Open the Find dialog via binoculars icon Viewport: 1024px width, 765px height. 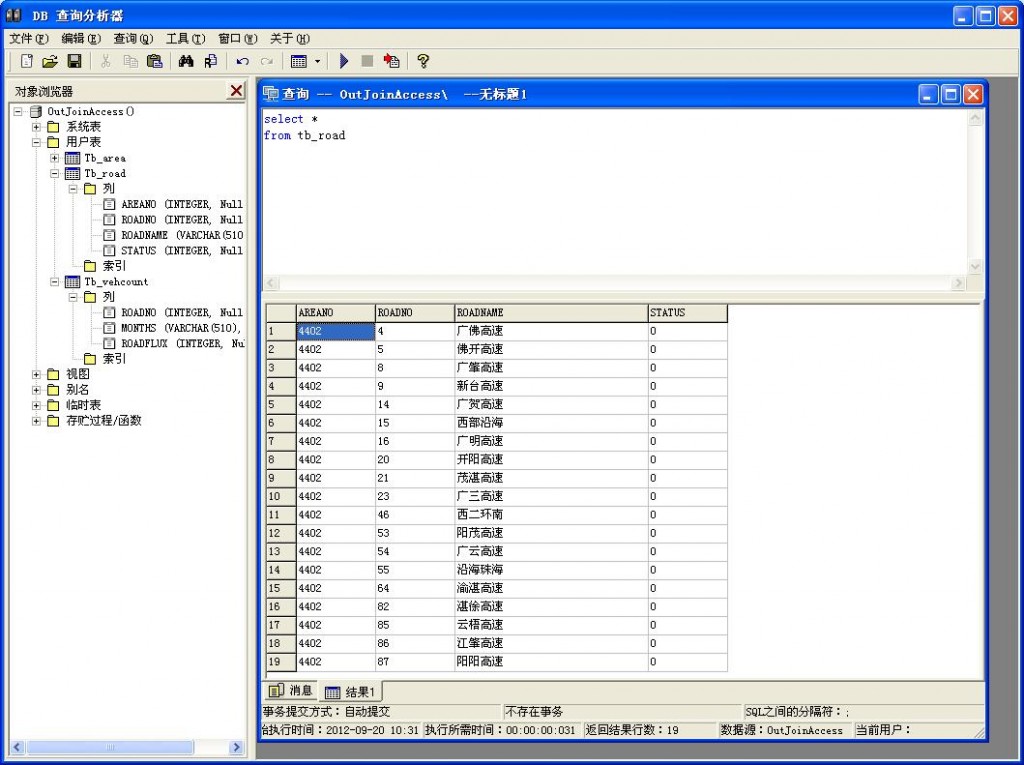tap(186, 61)
